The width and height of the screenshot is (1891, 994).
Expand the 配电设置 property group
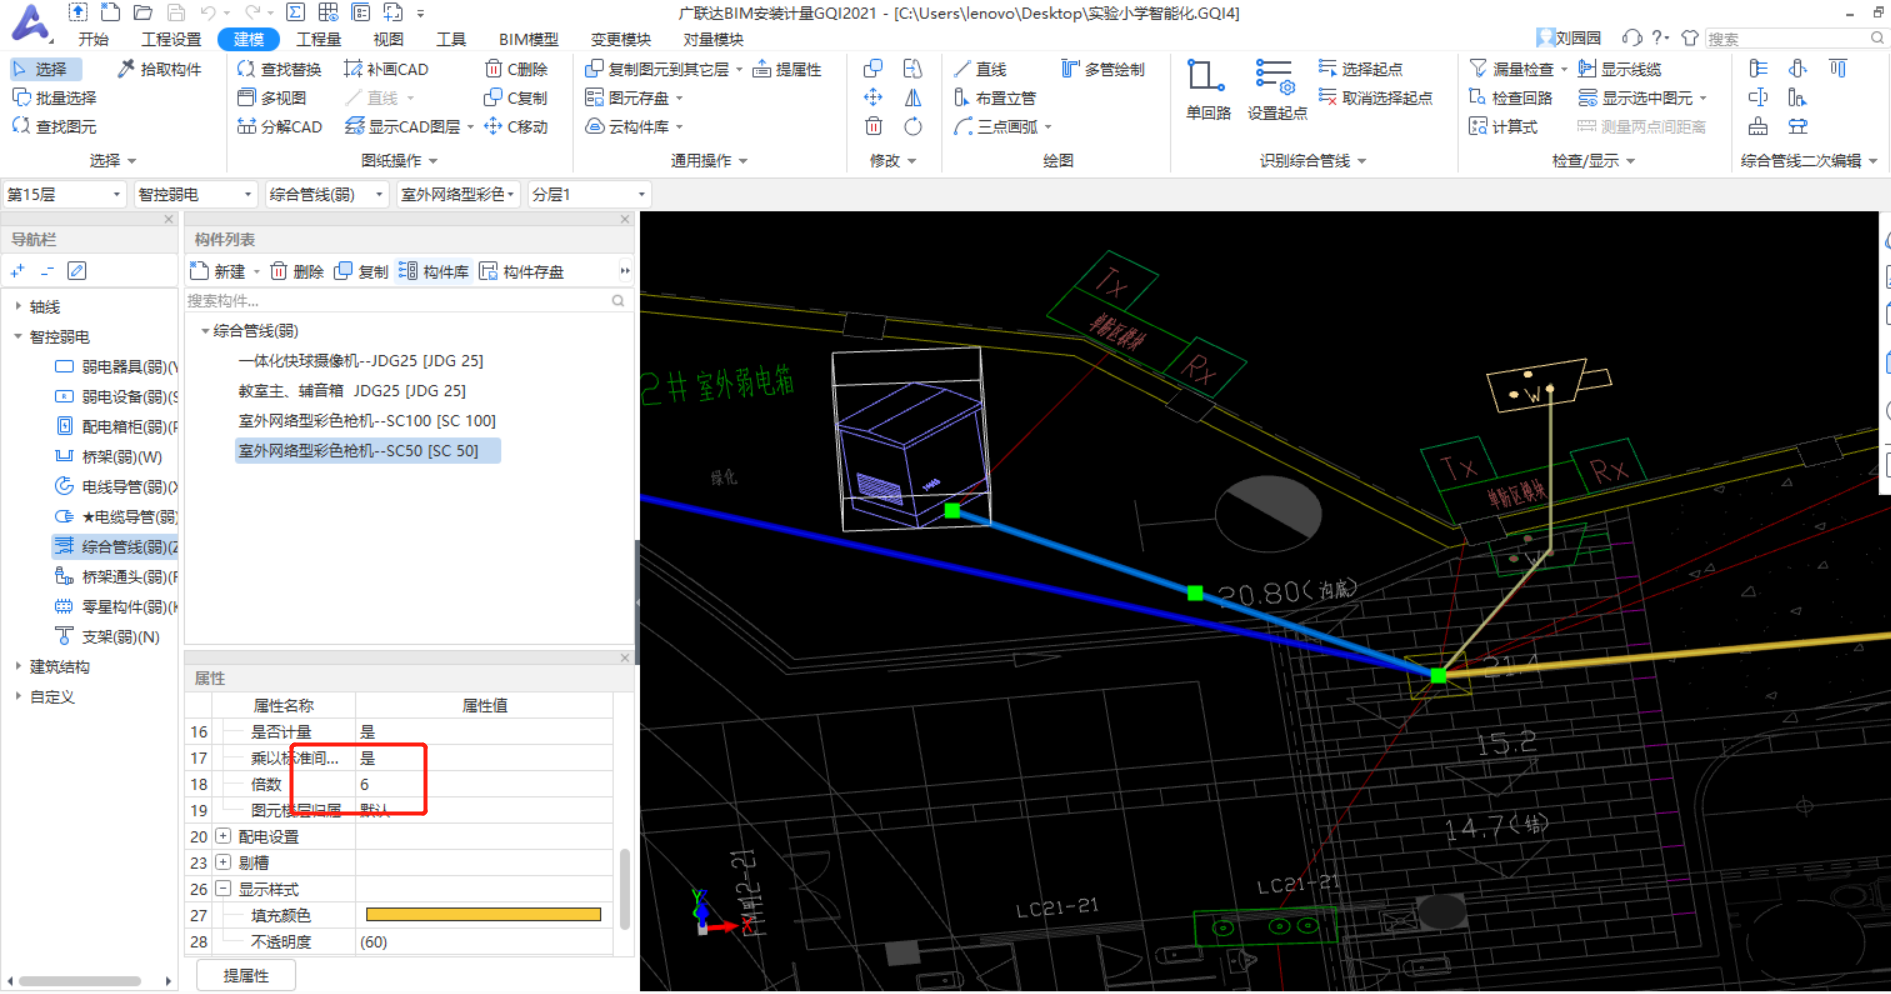pos(224,837)
